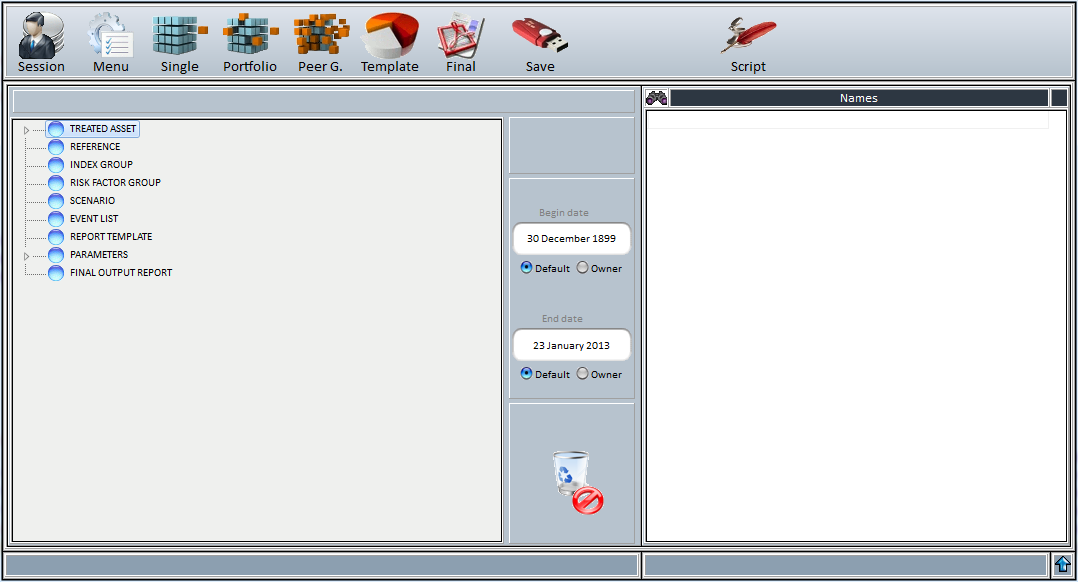Click the TREATED ASSET blue sphere icon

[56, 128]
